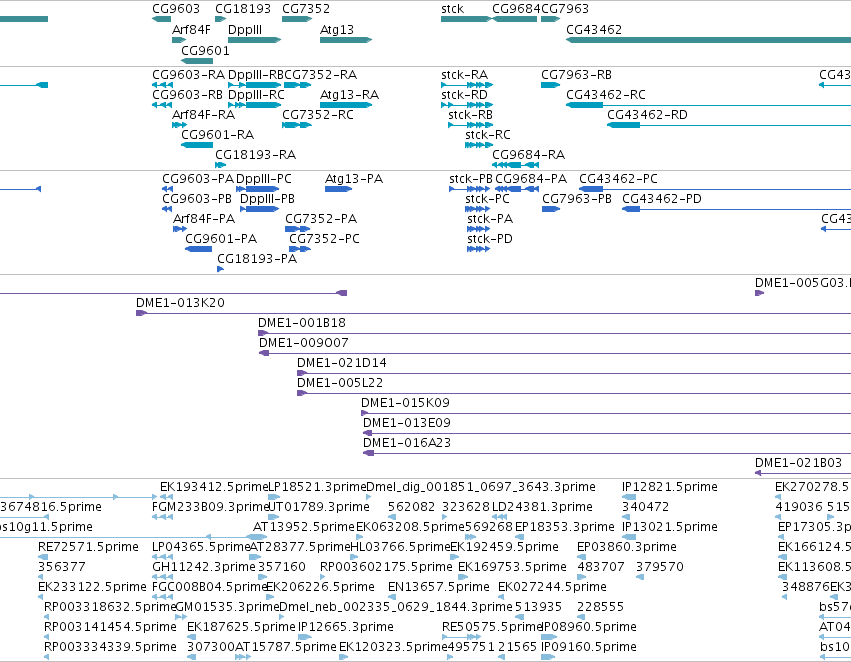This screenshot has height=662, width=851.
Task: Click the stck-RB transcript label
Action: click(x=471, y=115)
